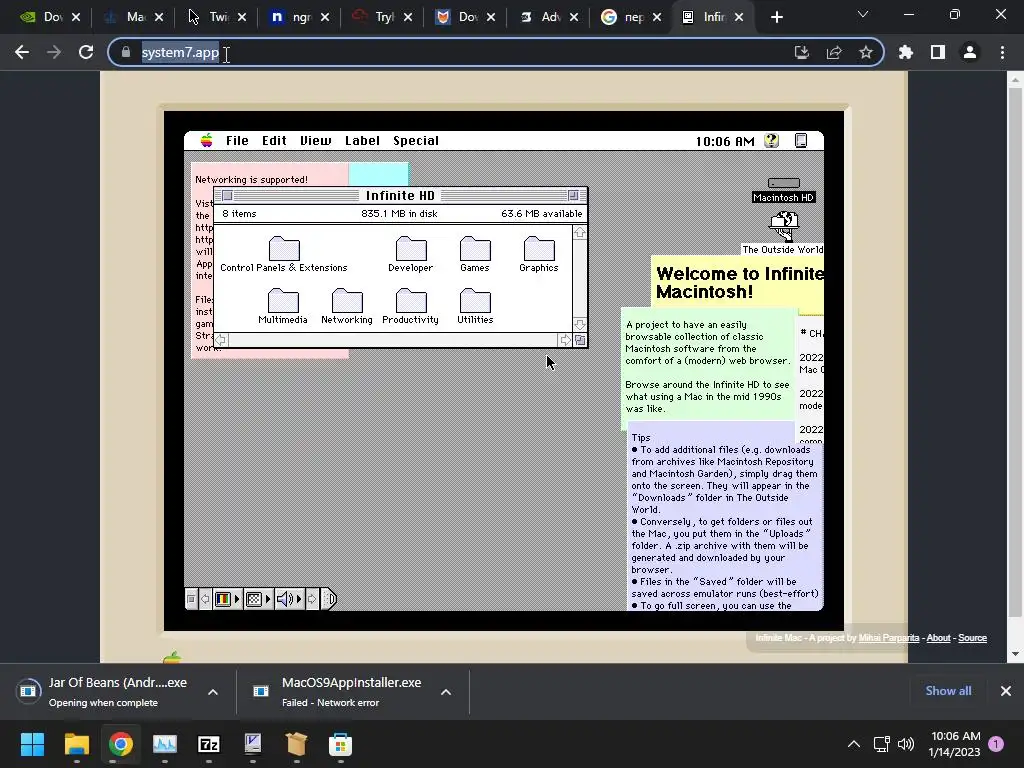
Task: Click install app icon in address bar
Action: (802, 52)
